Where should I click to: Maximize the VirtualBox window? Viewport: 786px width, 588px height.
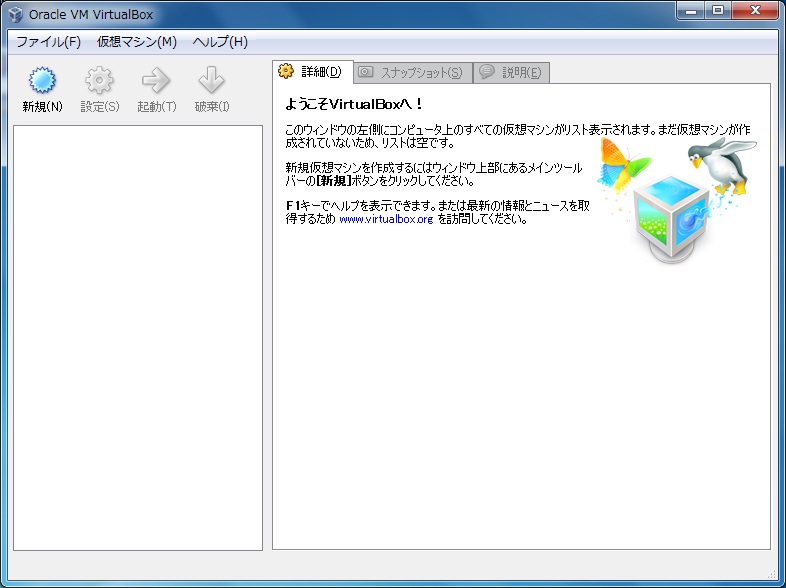(x=718, y=11)
